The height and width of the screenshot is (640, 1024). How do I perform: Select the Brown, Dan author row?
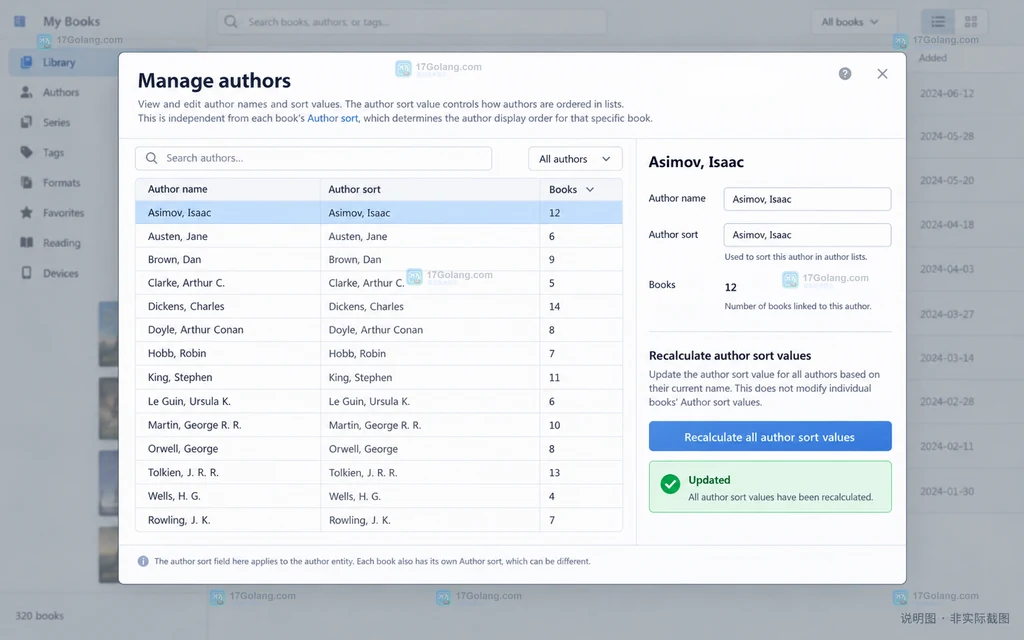[x=379, y=259]
